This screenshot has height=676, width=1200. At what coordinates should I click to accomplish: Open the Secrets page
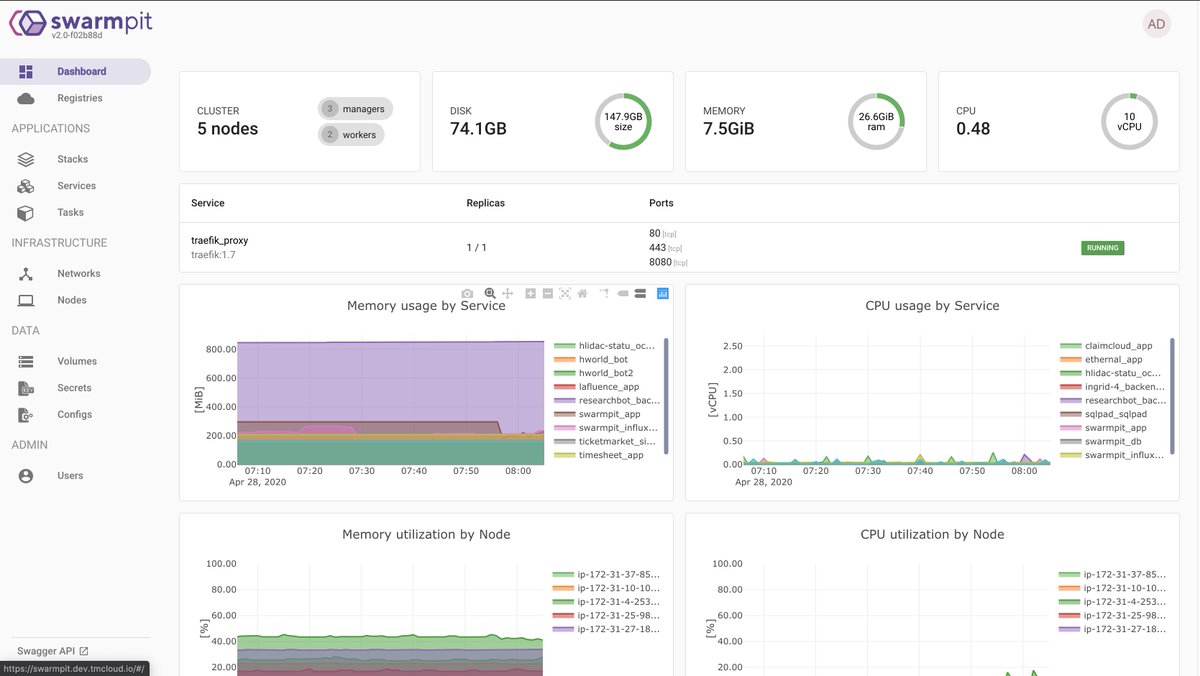point(74,388)
